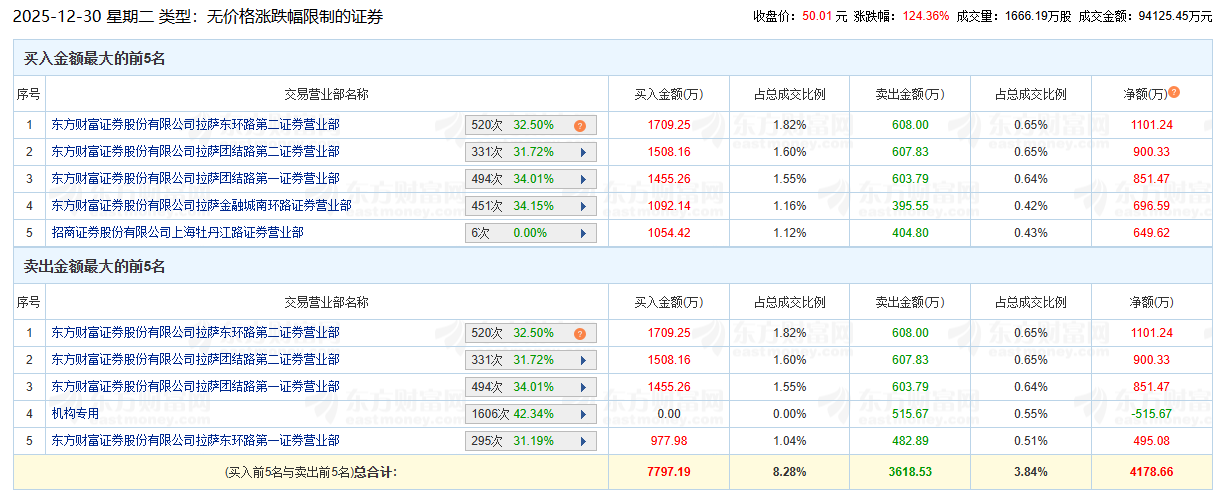This screenshot has height=499, width=1226.
Task: Click the arrow icon next to 6次 0.00%
Action: click(x=580, y=233)
